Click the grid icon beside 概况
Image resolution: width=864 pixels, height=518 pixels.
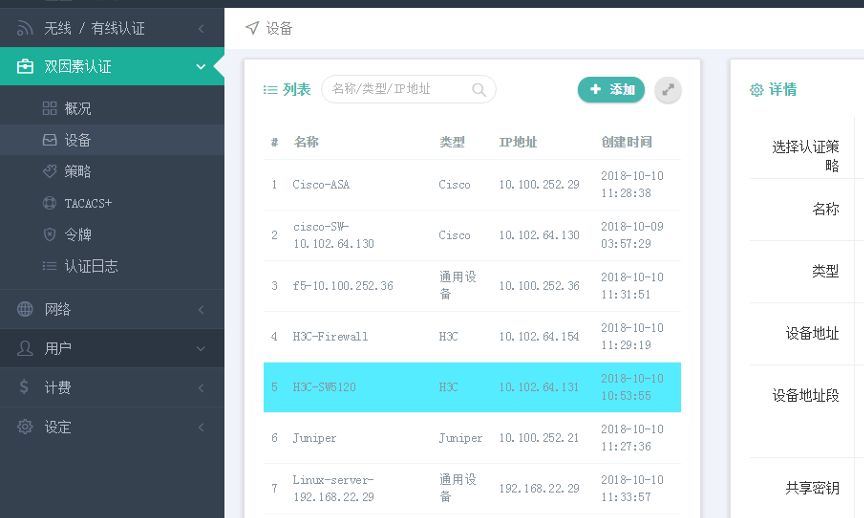tap(50, 108)
